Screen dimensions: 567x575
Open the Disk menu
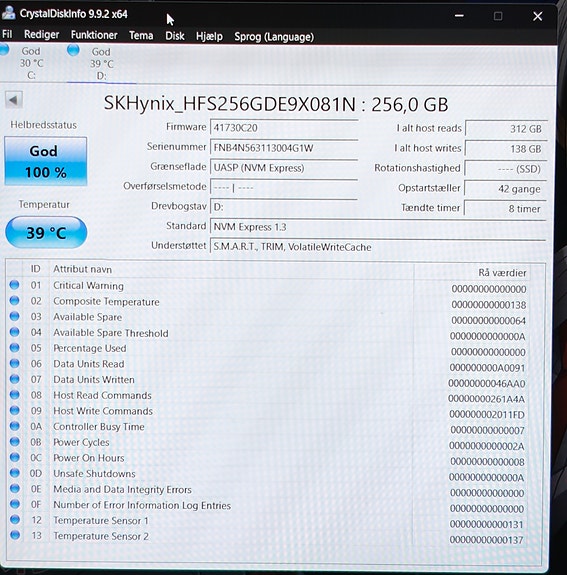(x=175, y=36)
